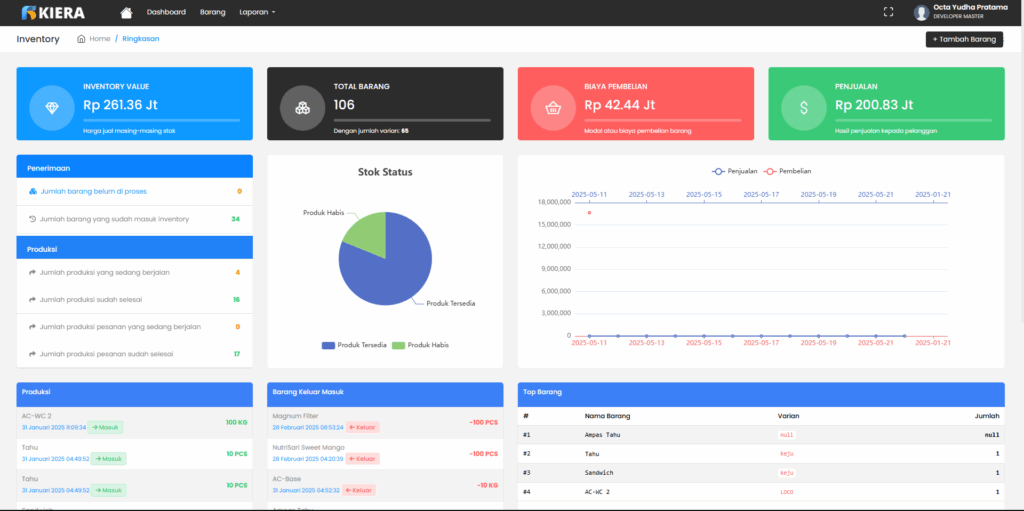Click the home icon in the top navbar
The image size is (1024, 511).
point(126,12)
